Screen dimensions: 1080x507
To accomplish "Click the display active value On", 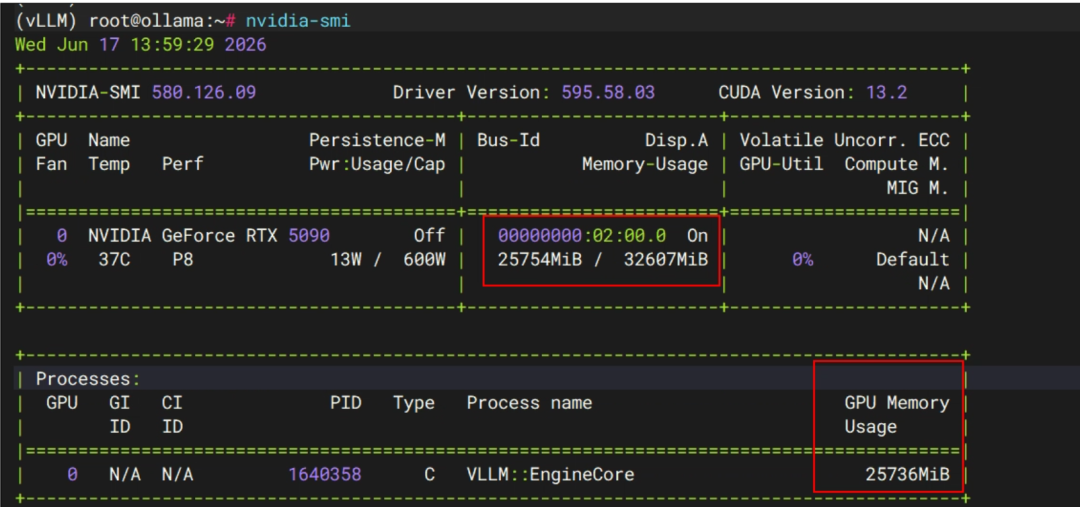I will 698,236.
